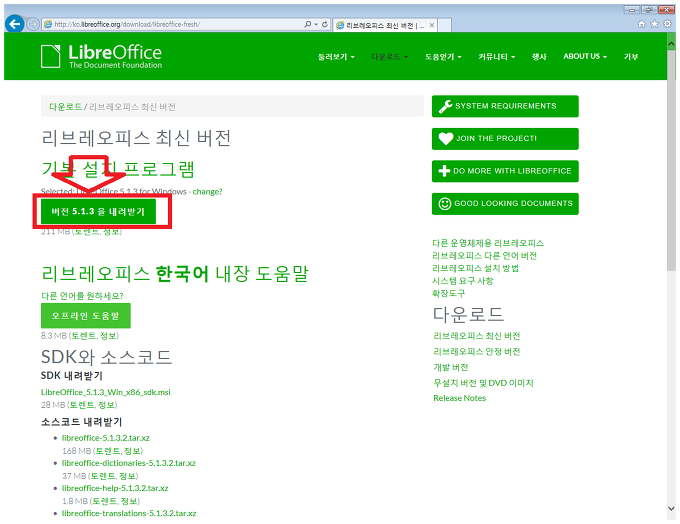This screenshot has height=524, width=680.
Task: Open 확장도구 link
Action: [448, 294]
